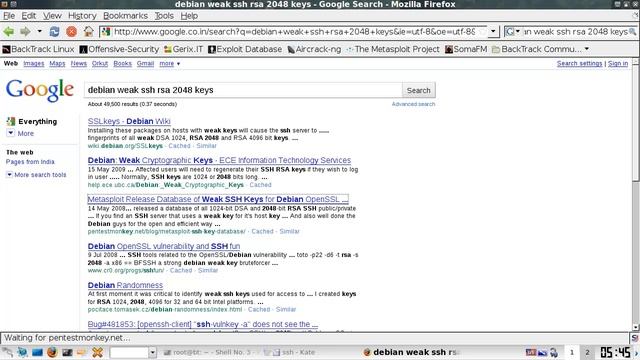
Task: Reload the page with the Reload icon
Action: 54,31
